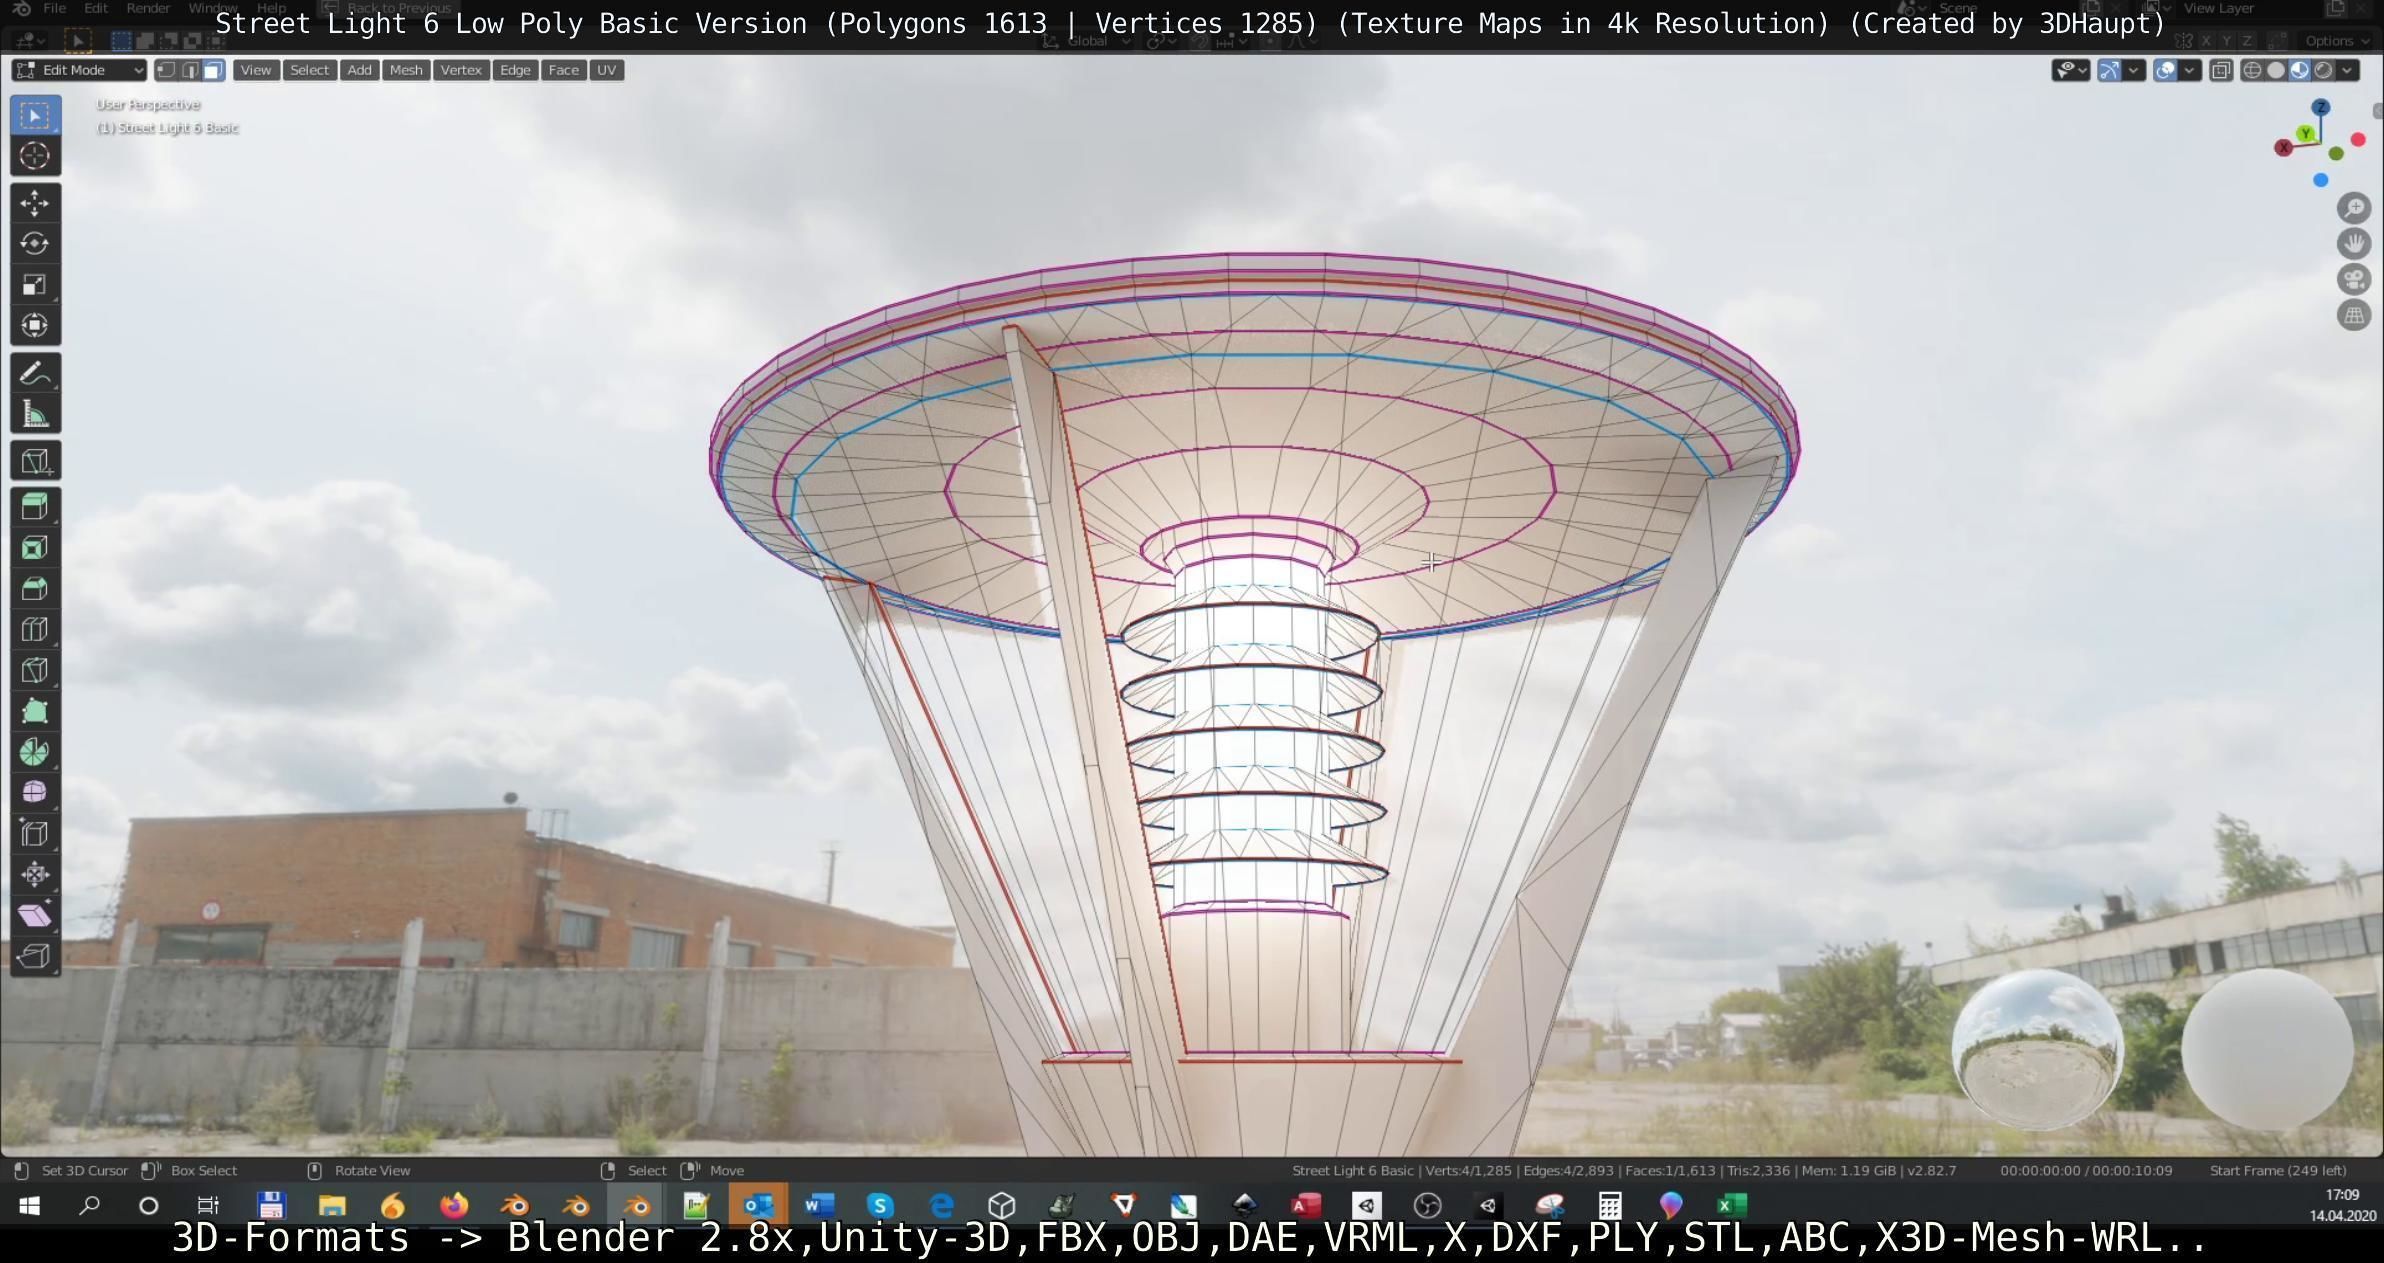Choose the Scale tool
This screenshot has width=2384, height=1263.
tap(35, 285)
